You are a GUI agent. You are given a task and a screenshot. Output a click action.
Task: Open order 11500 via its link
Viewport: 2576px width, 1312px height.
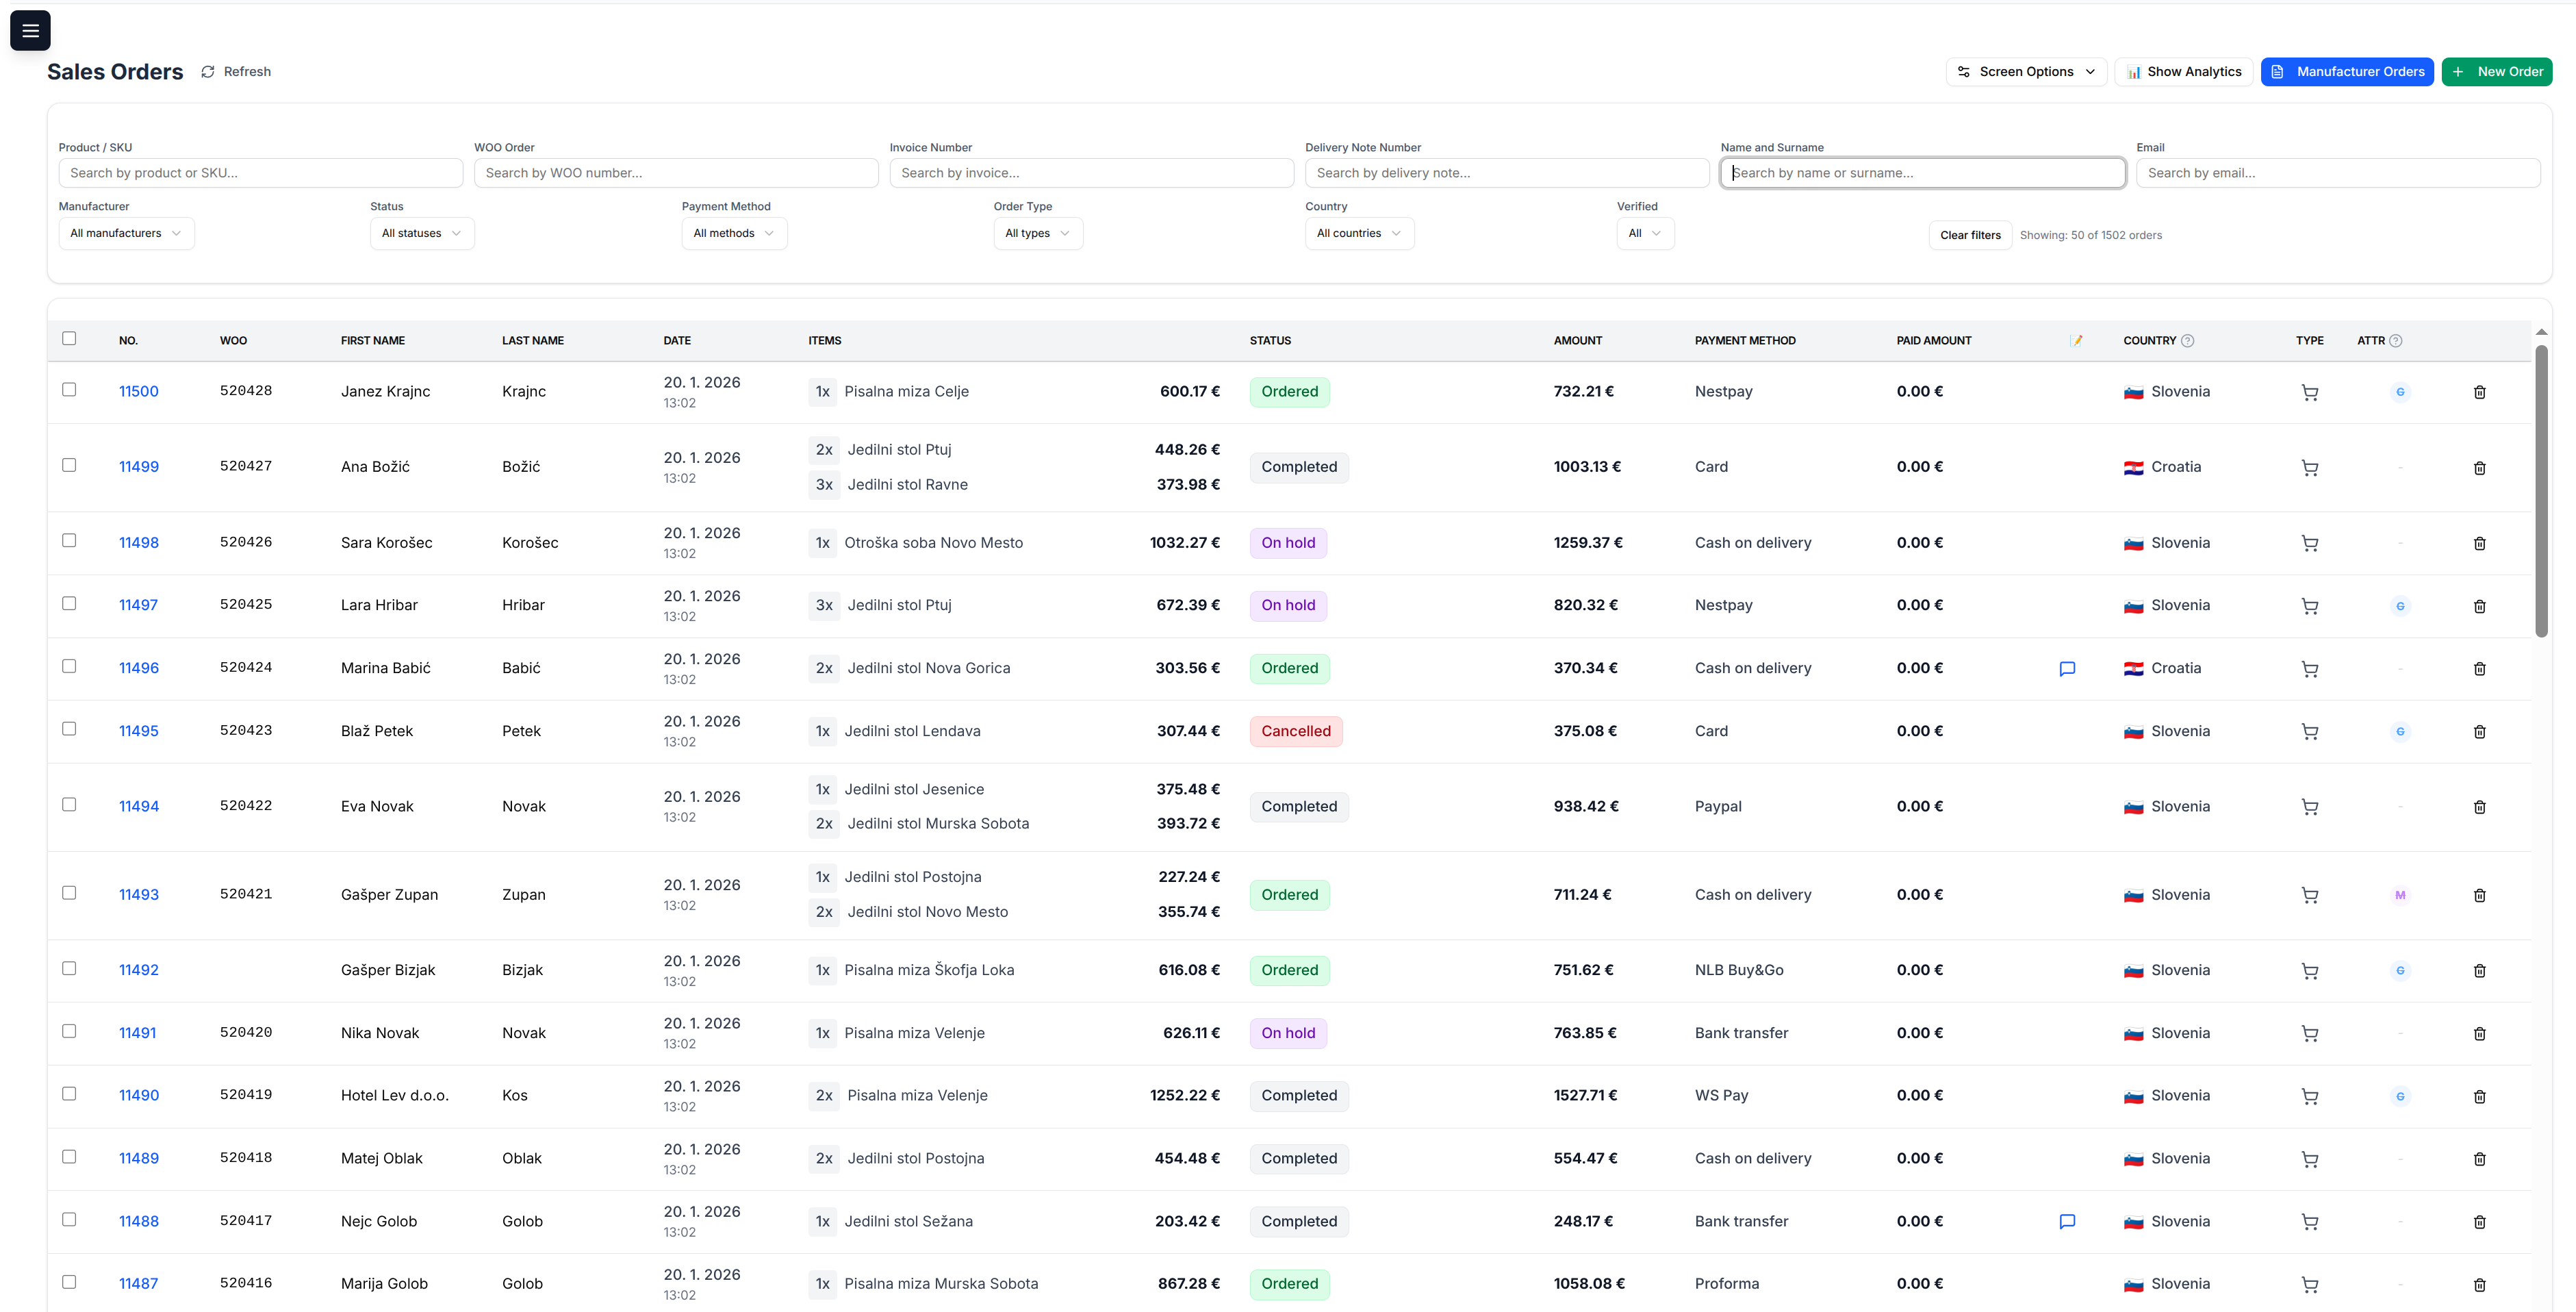(x=138, y=391)
